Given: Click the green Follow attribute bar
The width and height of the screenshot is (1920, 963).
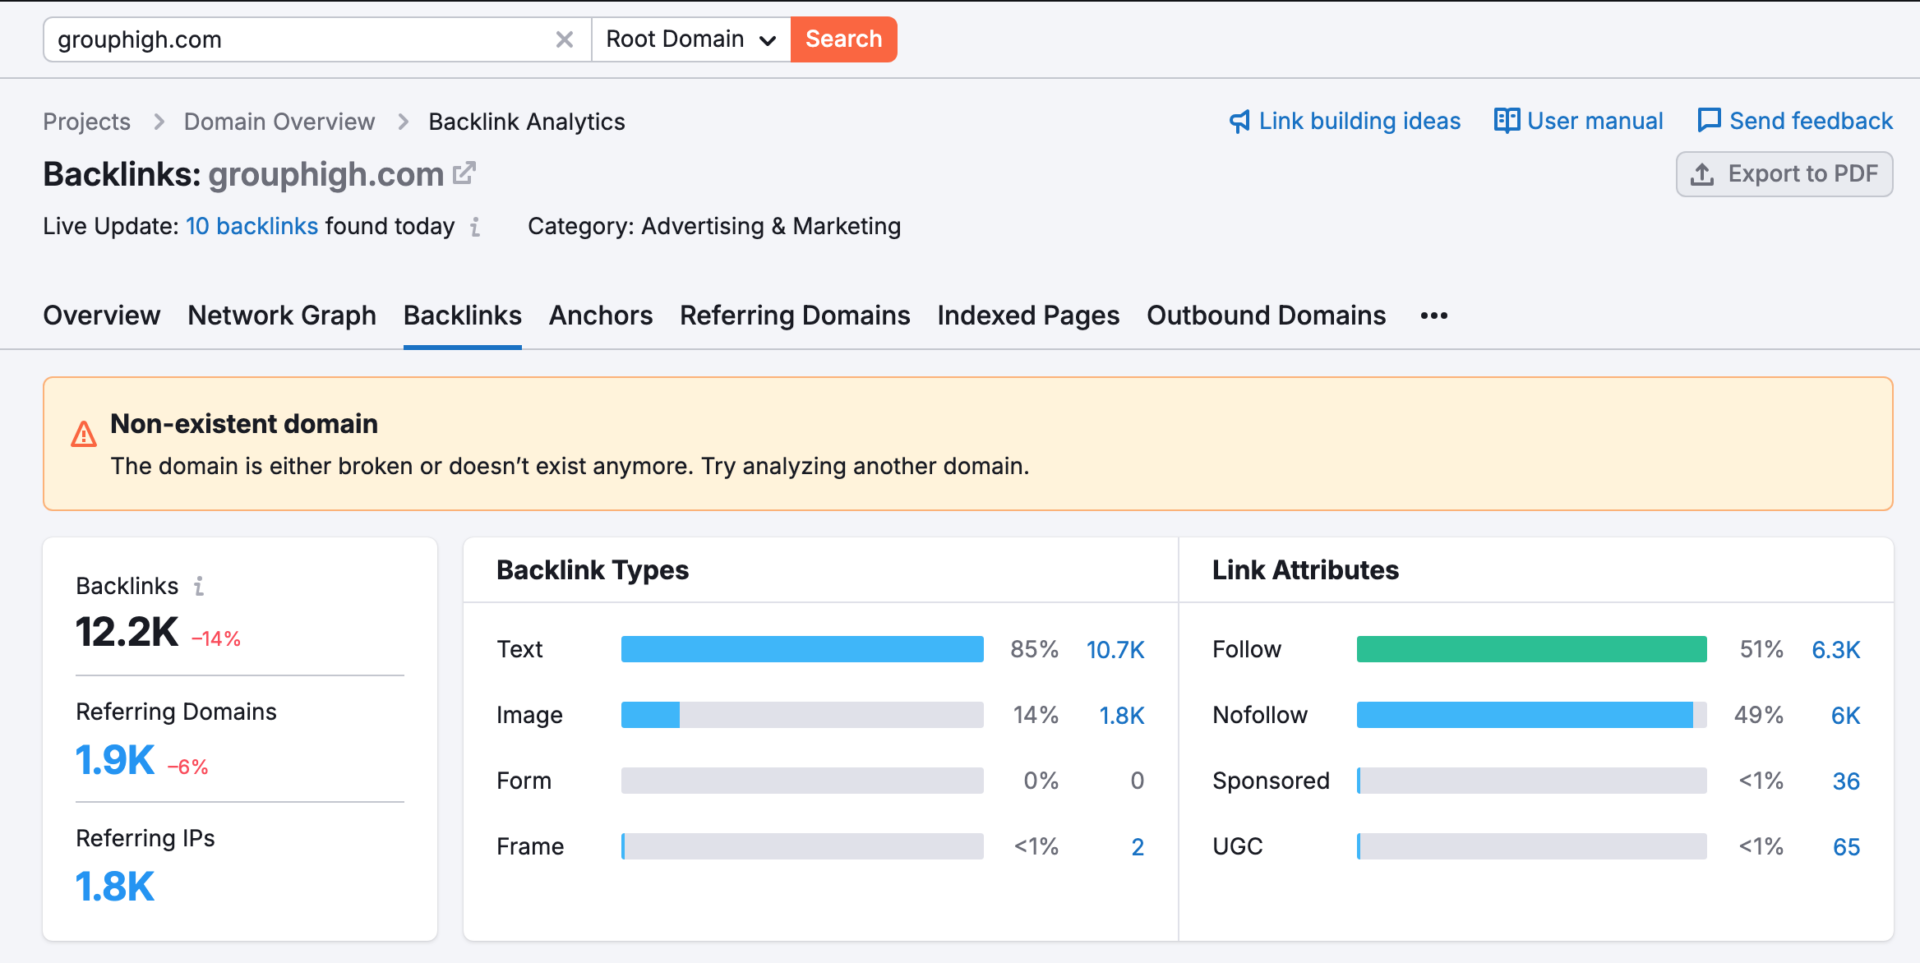Looking at the screenshot, I should coord(1532,649).
